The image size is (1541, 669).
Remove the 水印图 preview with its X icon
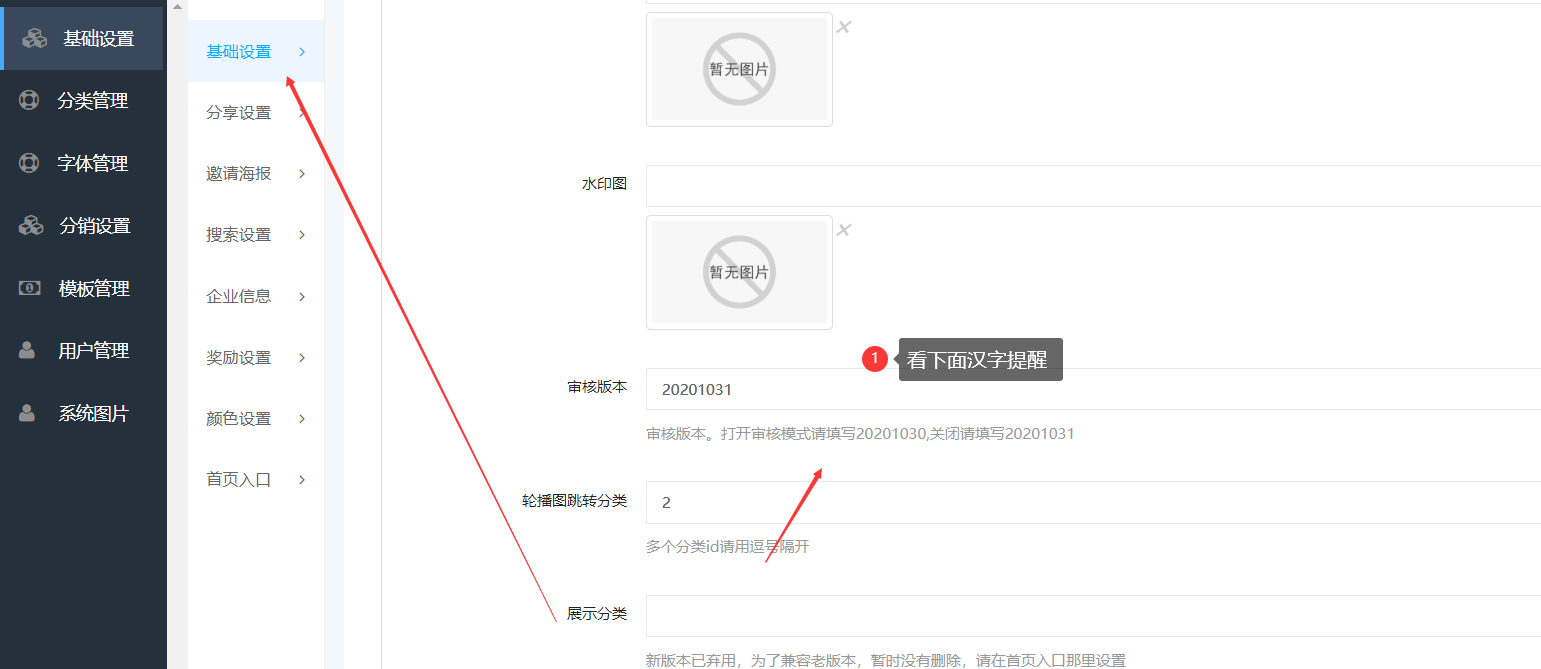point(843,230)
